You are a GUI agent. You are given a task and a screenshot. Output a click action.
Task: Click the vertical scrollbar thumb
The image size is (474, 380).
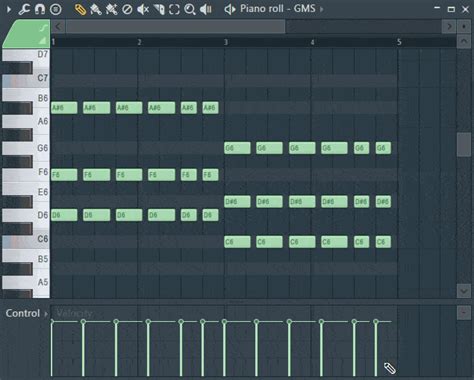pyautogui.click(x=464, y=144)
